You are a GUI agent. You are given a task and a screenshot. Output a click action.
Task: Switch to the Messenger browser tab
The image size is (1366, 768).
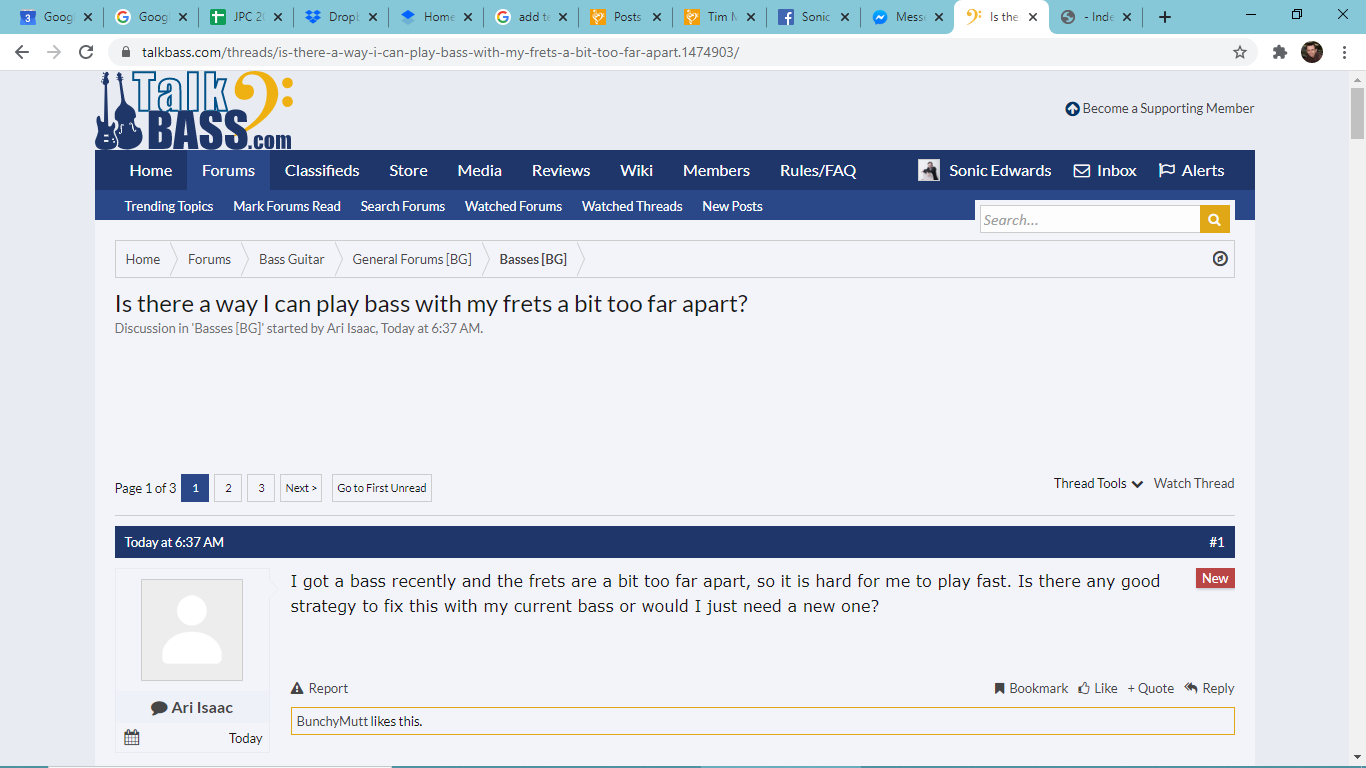click(906, 17)
